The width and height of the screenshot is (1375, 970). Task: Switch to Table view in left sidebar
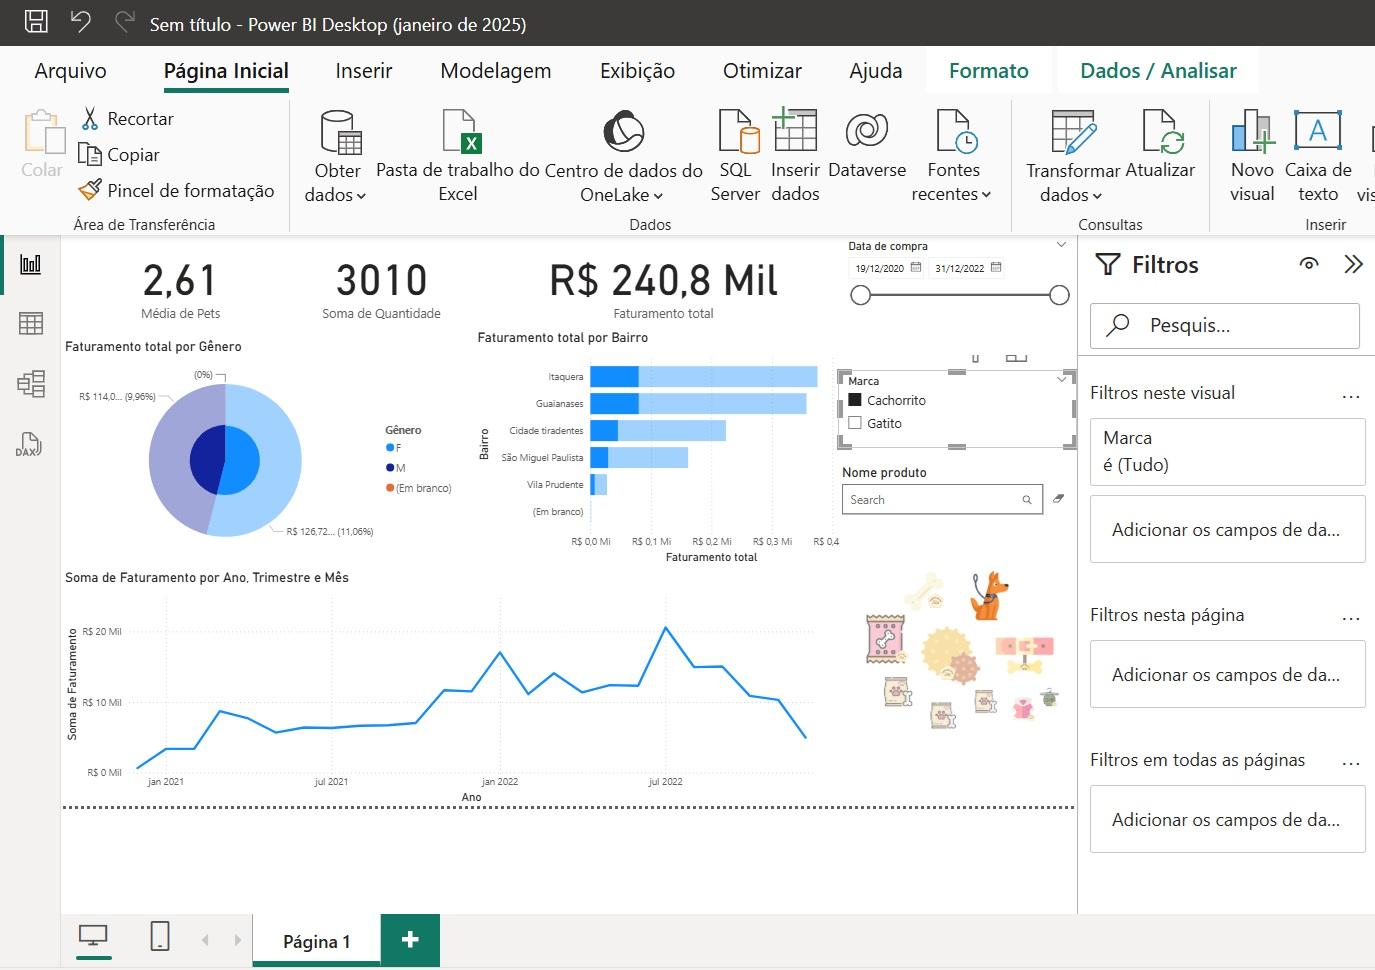(31, 323)
